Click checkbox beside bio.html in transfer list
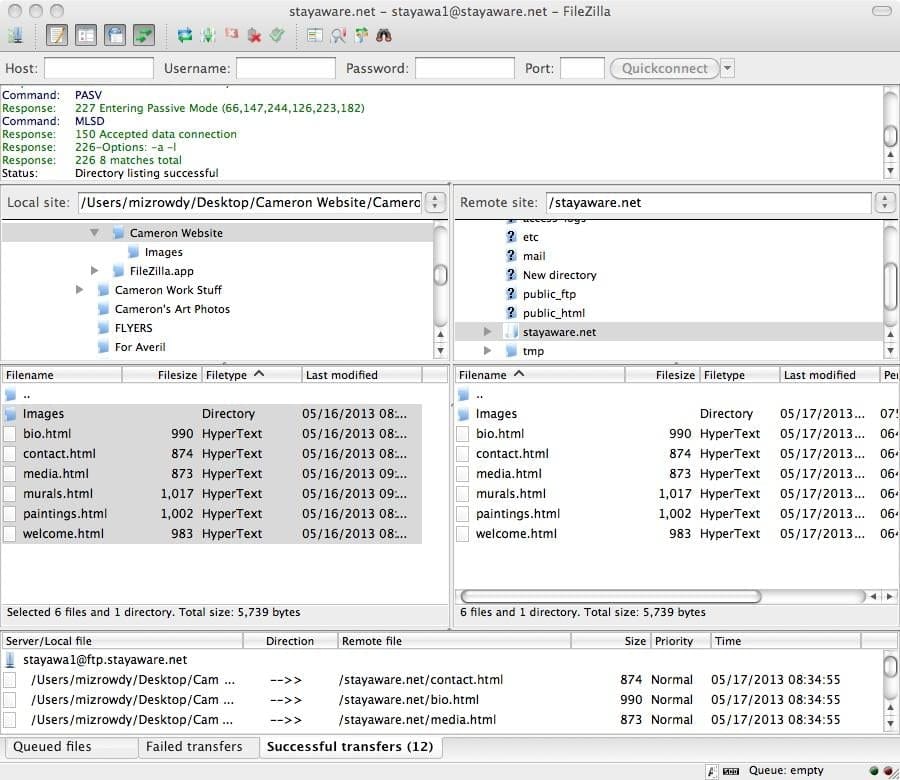 pyautogui.click(x=10, y=700)
